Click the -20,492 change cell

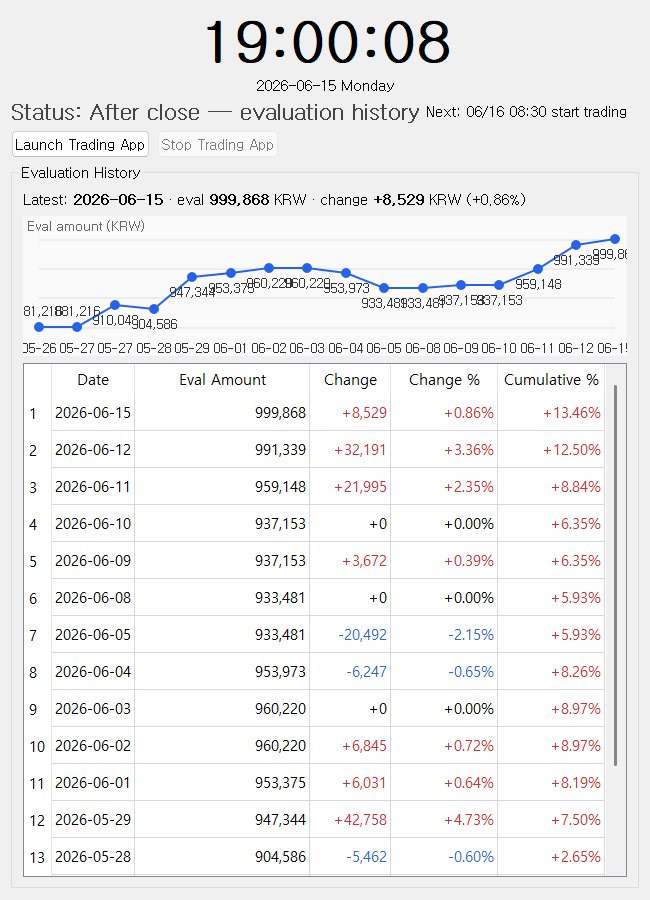[350, 635]
